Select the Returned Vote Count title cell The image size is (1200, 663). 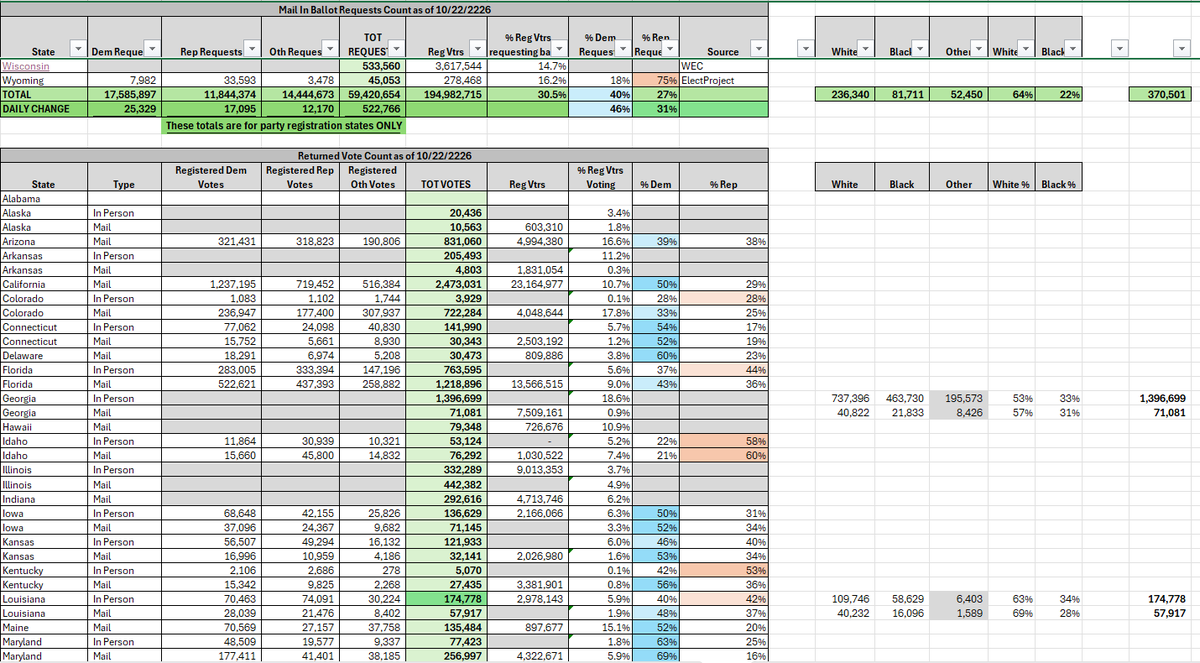click(385, 157)
